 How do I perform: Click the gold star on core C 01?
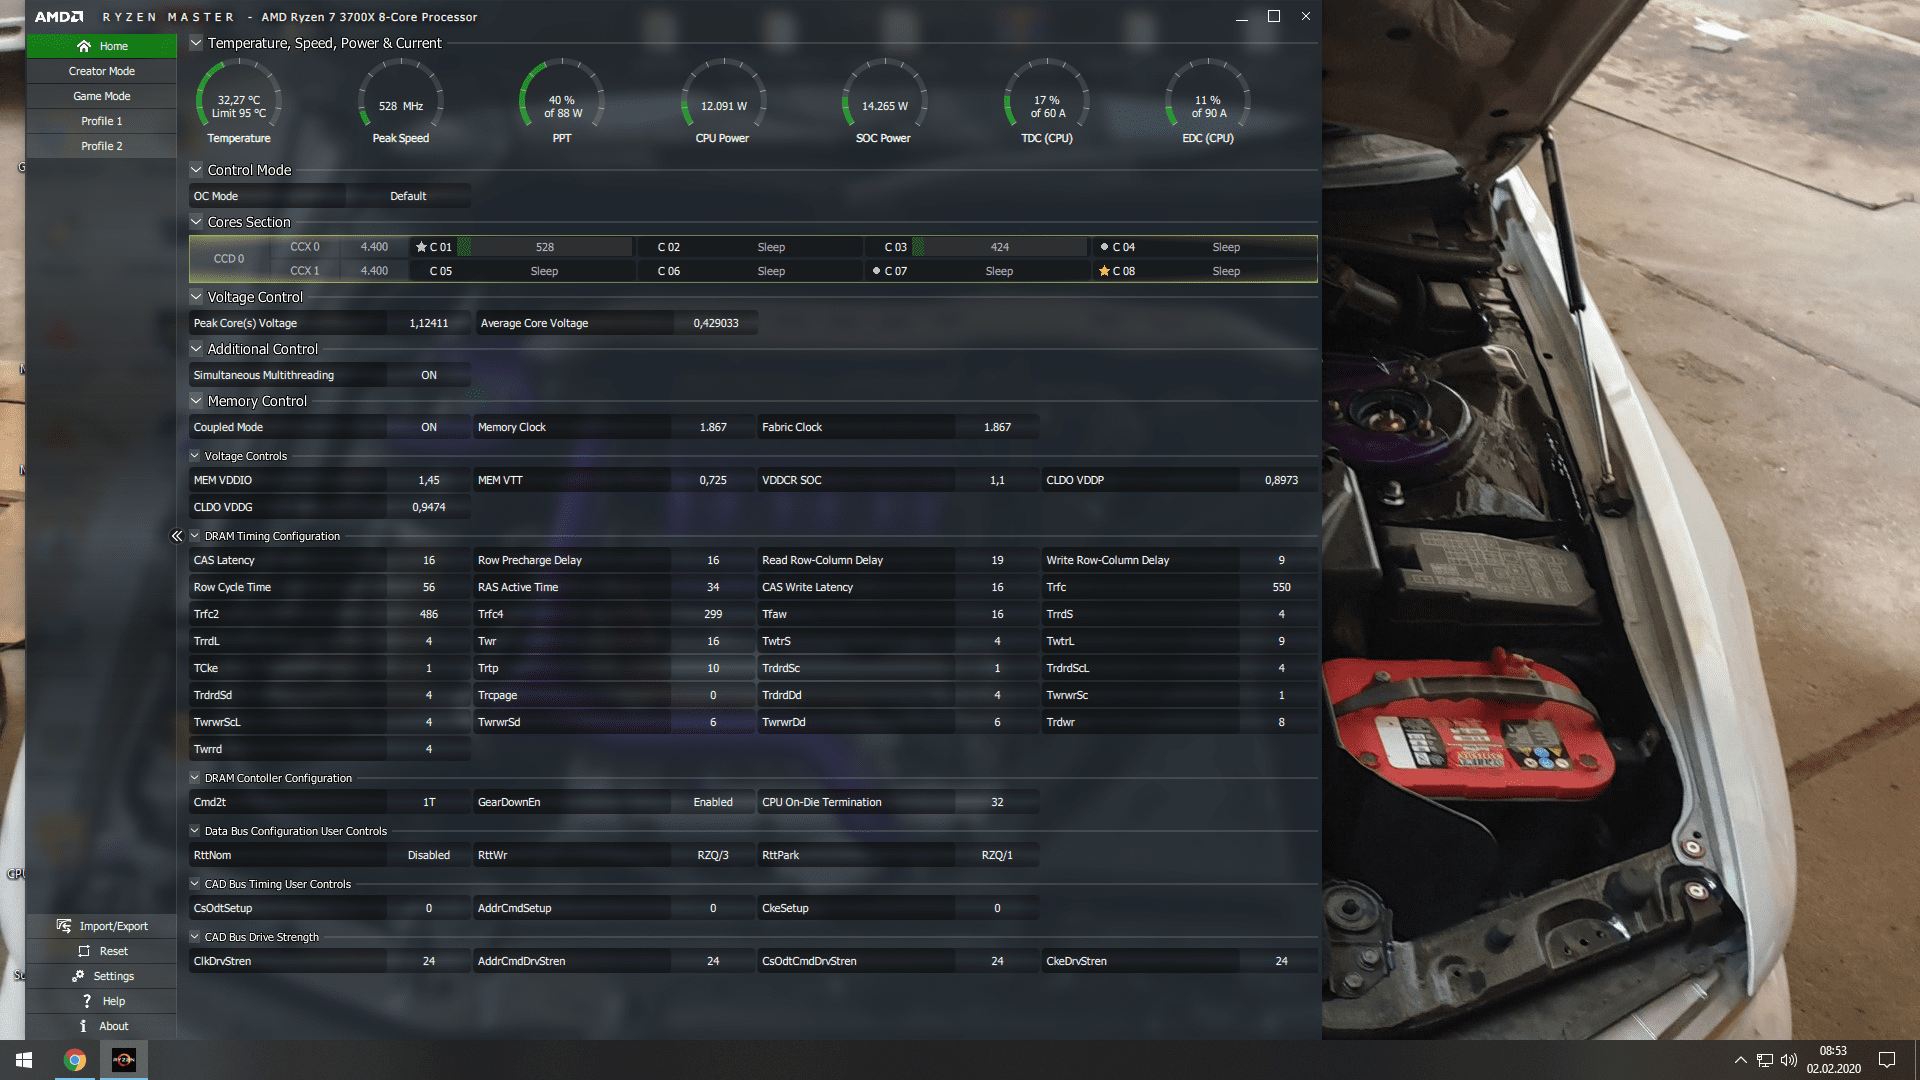point(421,246)
